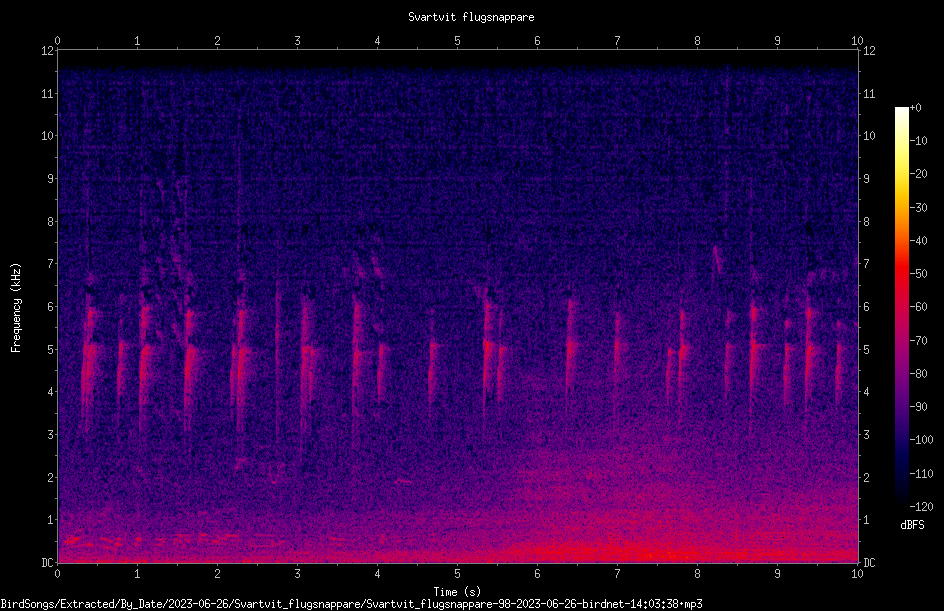The height and width of the screenshot is (611, 944).
Task: Select the '-10' color scale label
Action: pos(918,141)
